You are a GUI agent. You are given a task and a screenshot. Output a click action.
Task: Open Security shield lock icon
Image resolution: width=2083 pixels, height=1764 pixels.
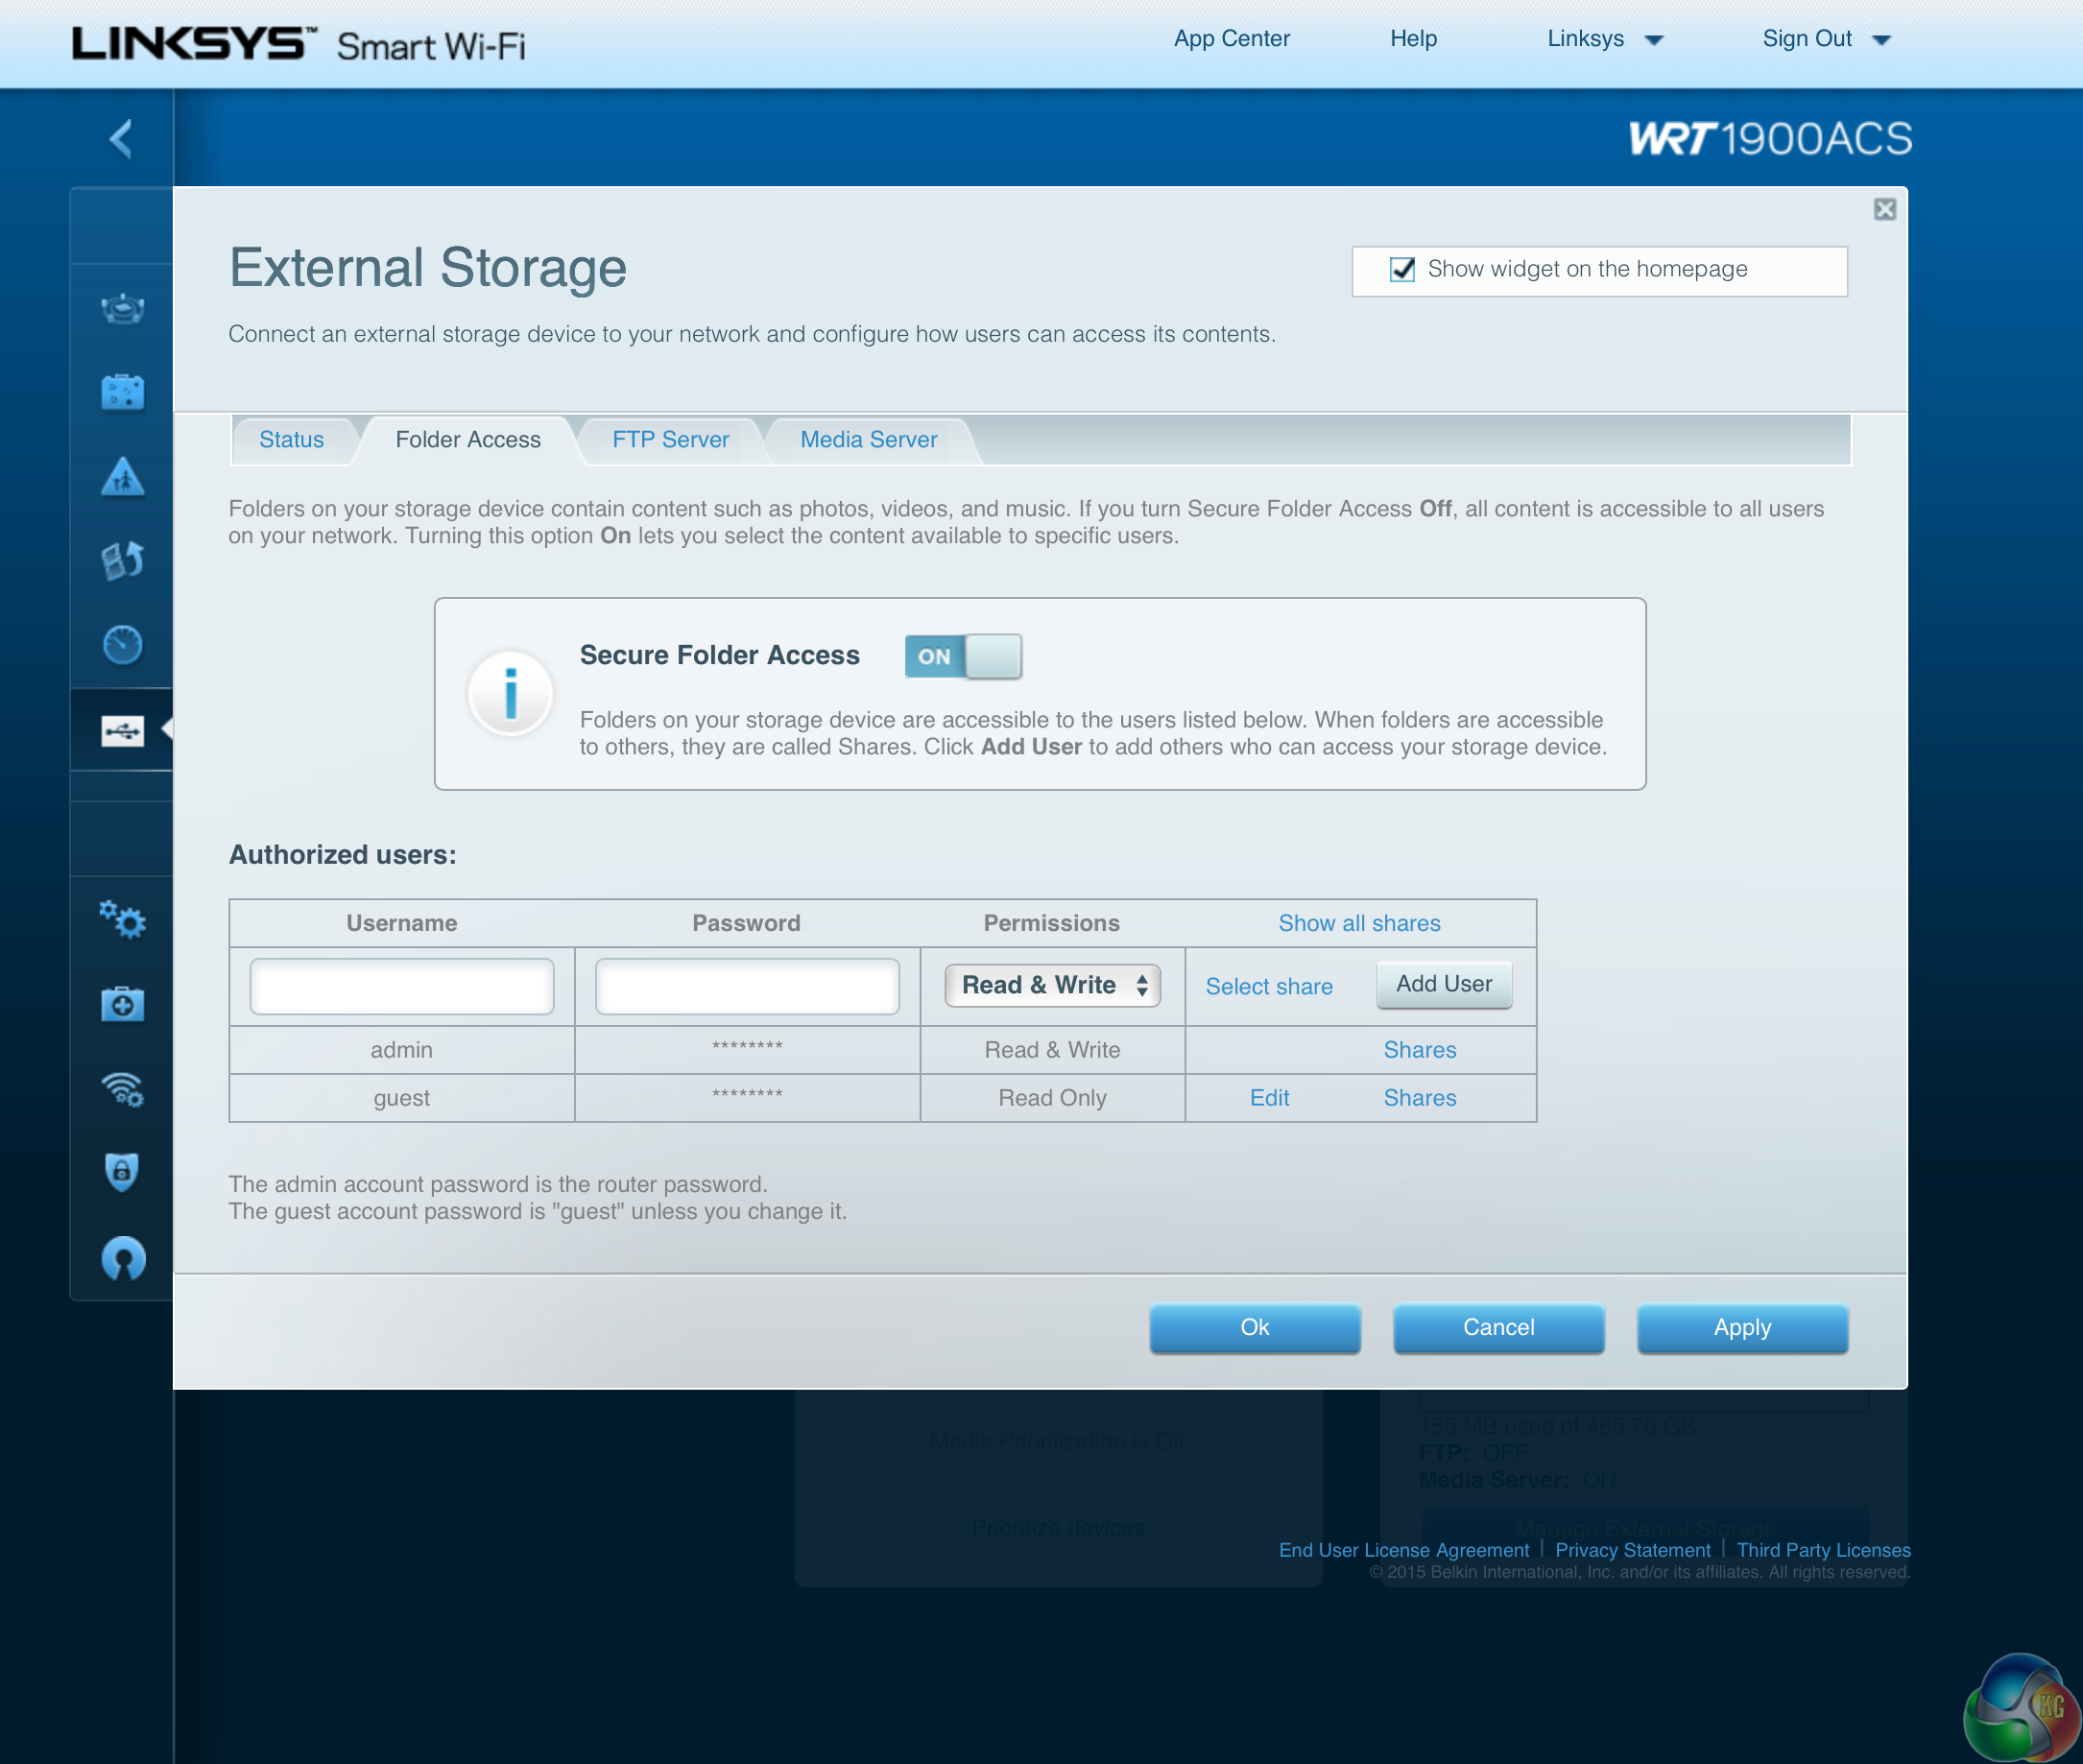tap(122, 1172)
